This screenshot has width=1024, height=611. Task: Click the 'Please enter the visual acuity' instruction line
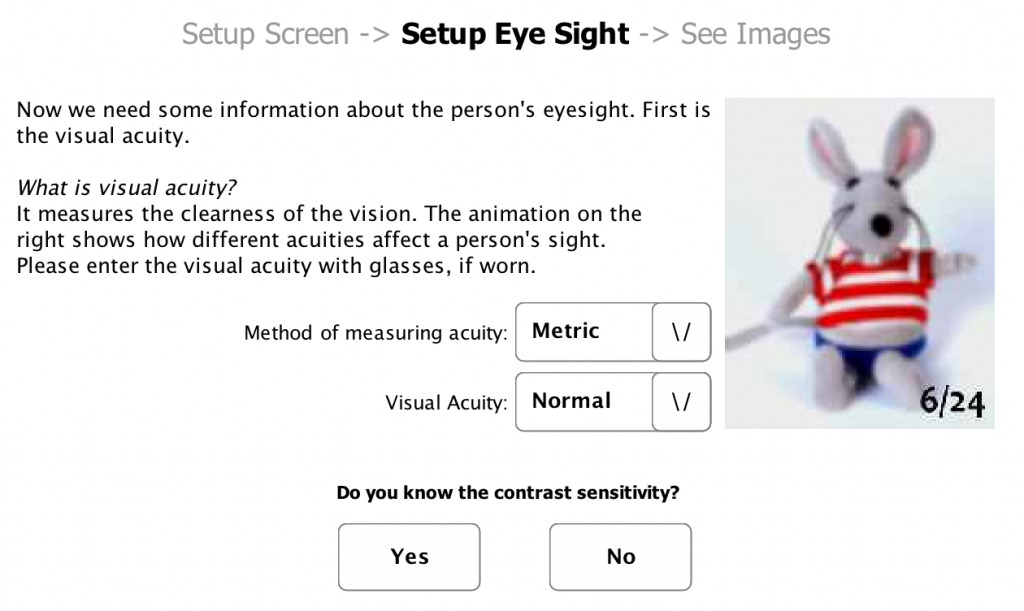pyautogui.click(x=276, y=266)
